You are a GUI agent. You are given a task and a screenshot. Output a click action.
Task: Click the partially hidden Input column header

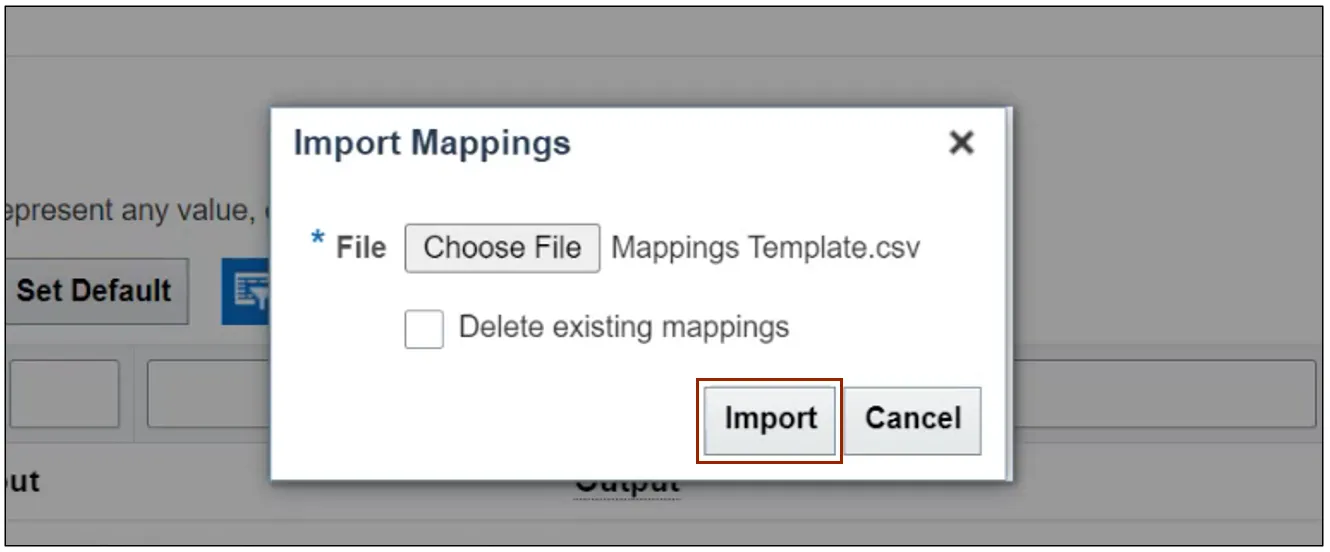point(22,482)
